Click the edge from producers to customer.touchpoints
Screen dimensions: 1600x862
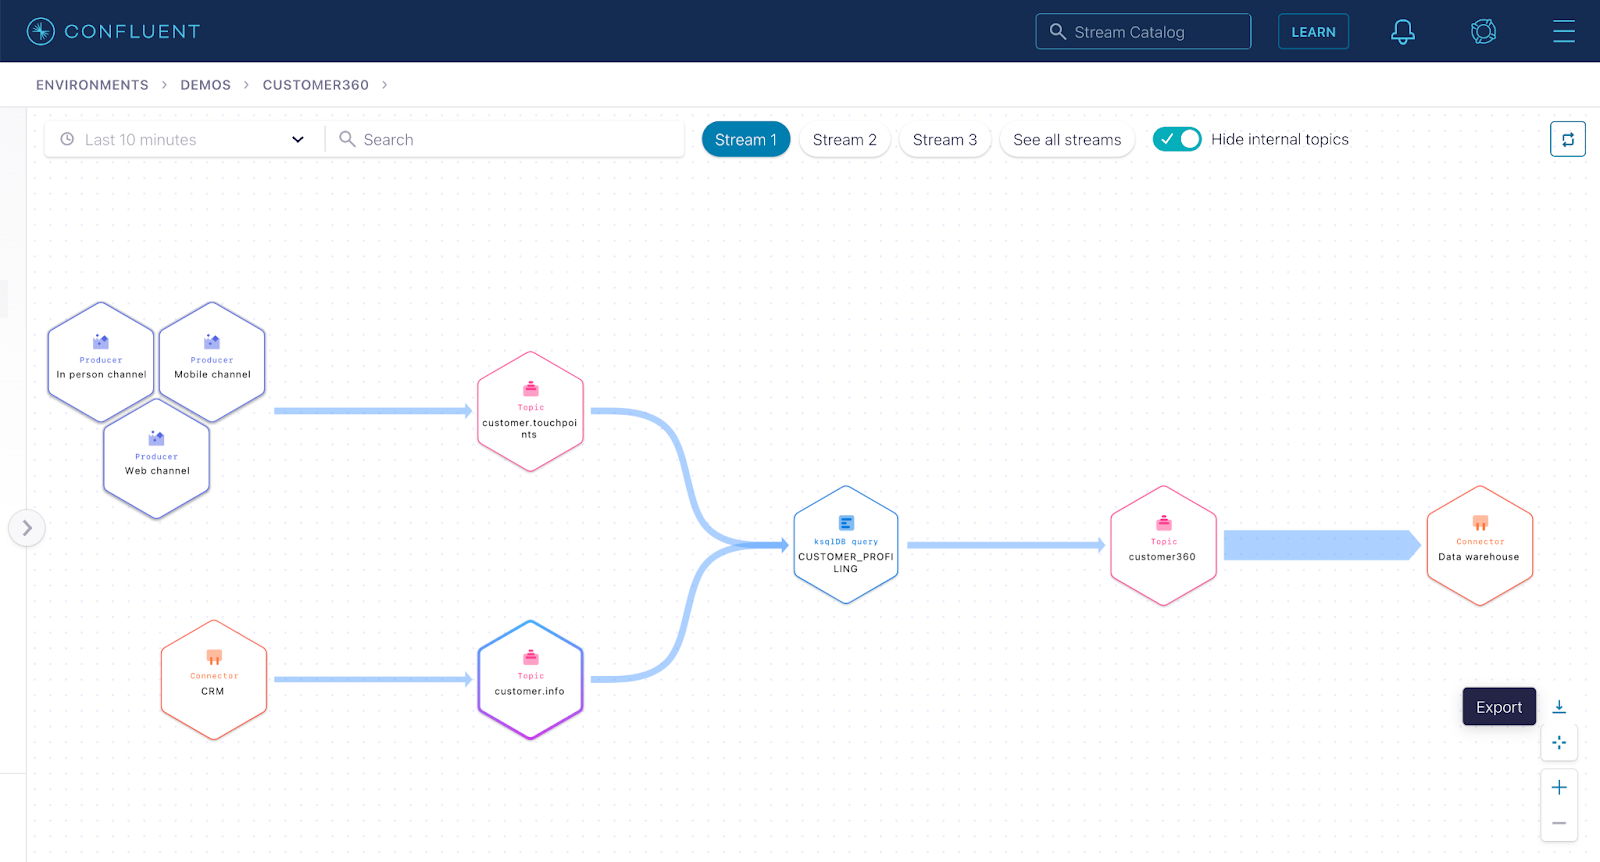372,411
